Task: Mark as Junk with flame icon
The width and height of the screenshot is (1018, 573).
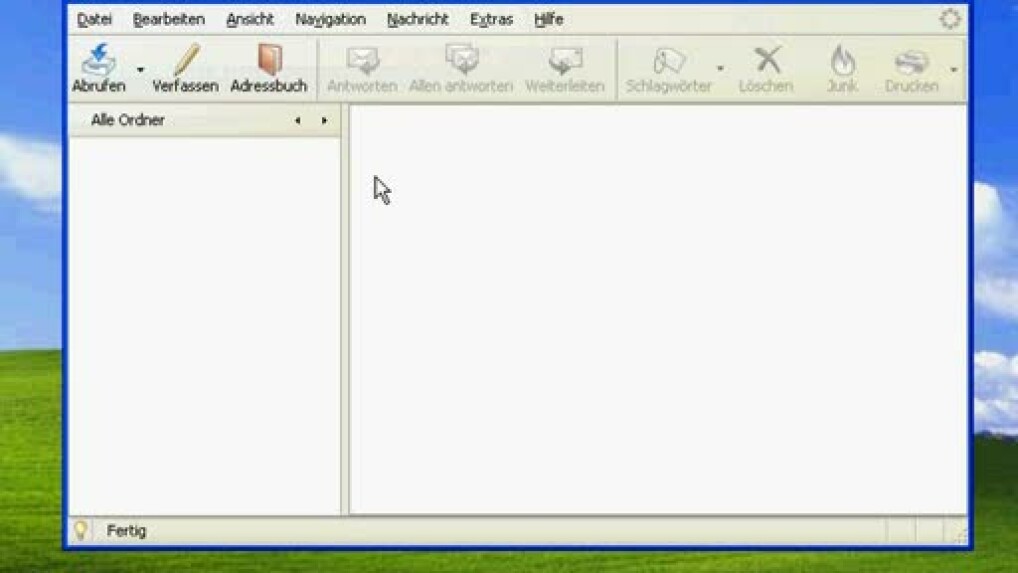Action: tap(842, 61)
